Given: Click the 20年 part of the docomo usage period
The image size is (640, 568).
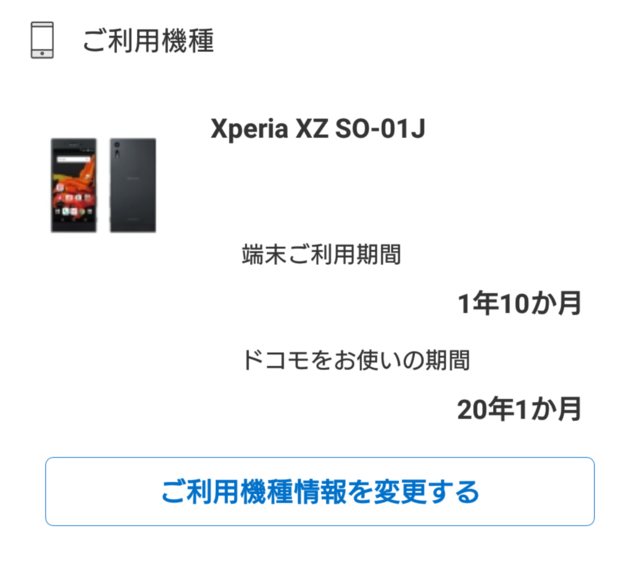Looking at the screenshot, I should (x=486, y=409).
